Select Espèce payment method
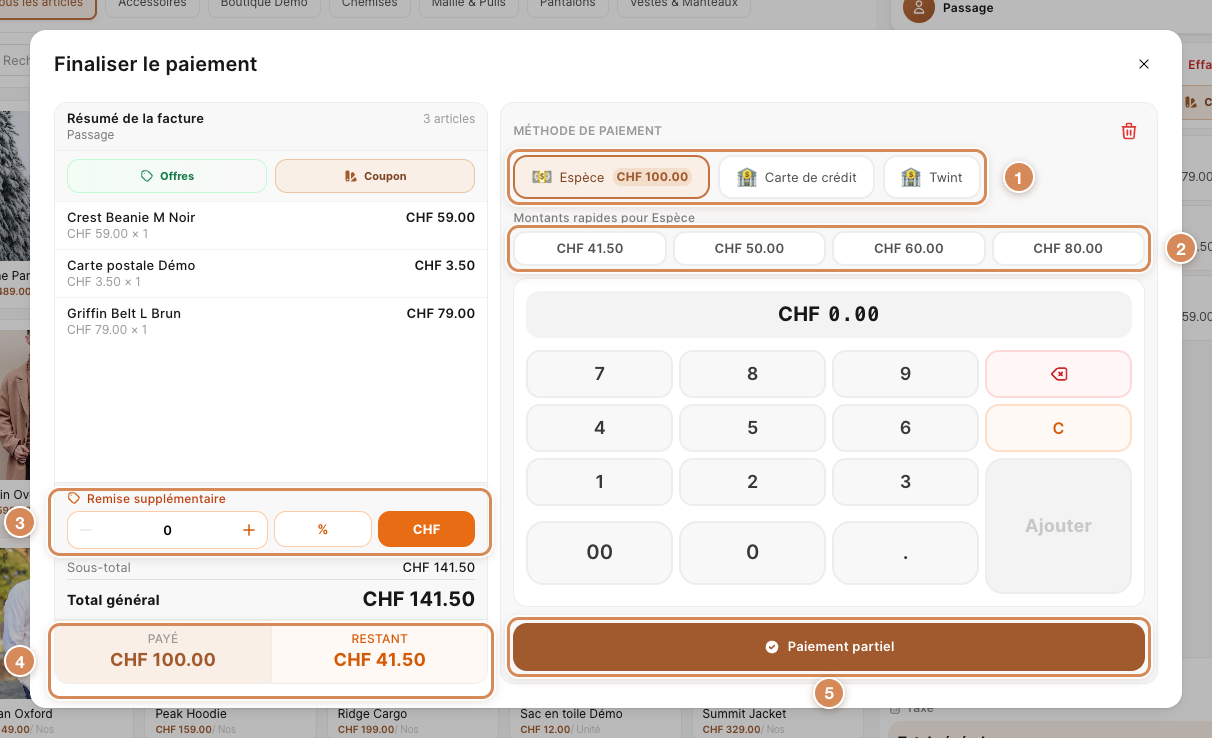This screenshot has width=1212, height=738. (x=611, y=177)
